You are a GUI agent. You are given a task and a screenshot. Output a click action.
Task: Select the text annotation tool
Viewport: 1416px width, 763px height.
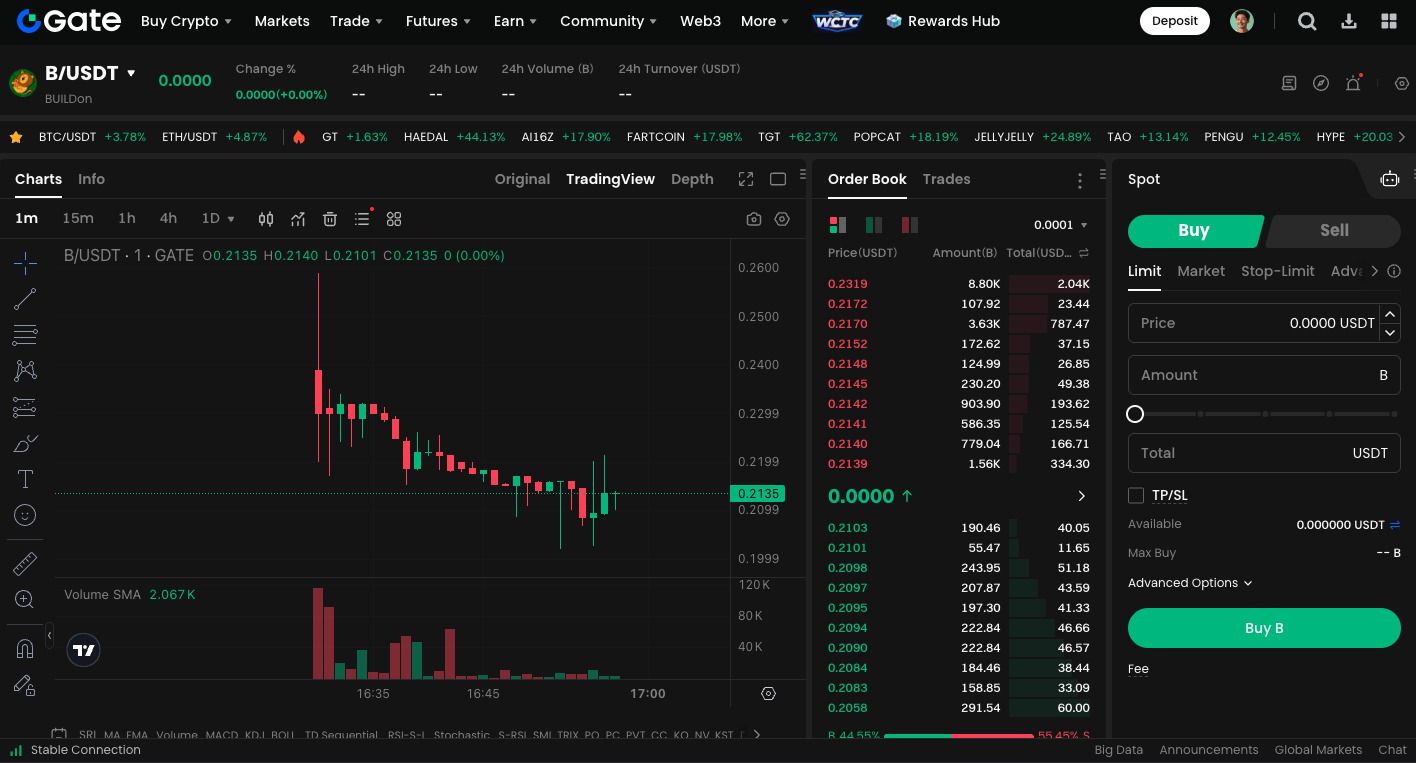pyautogui.click(x=24, y=479)
